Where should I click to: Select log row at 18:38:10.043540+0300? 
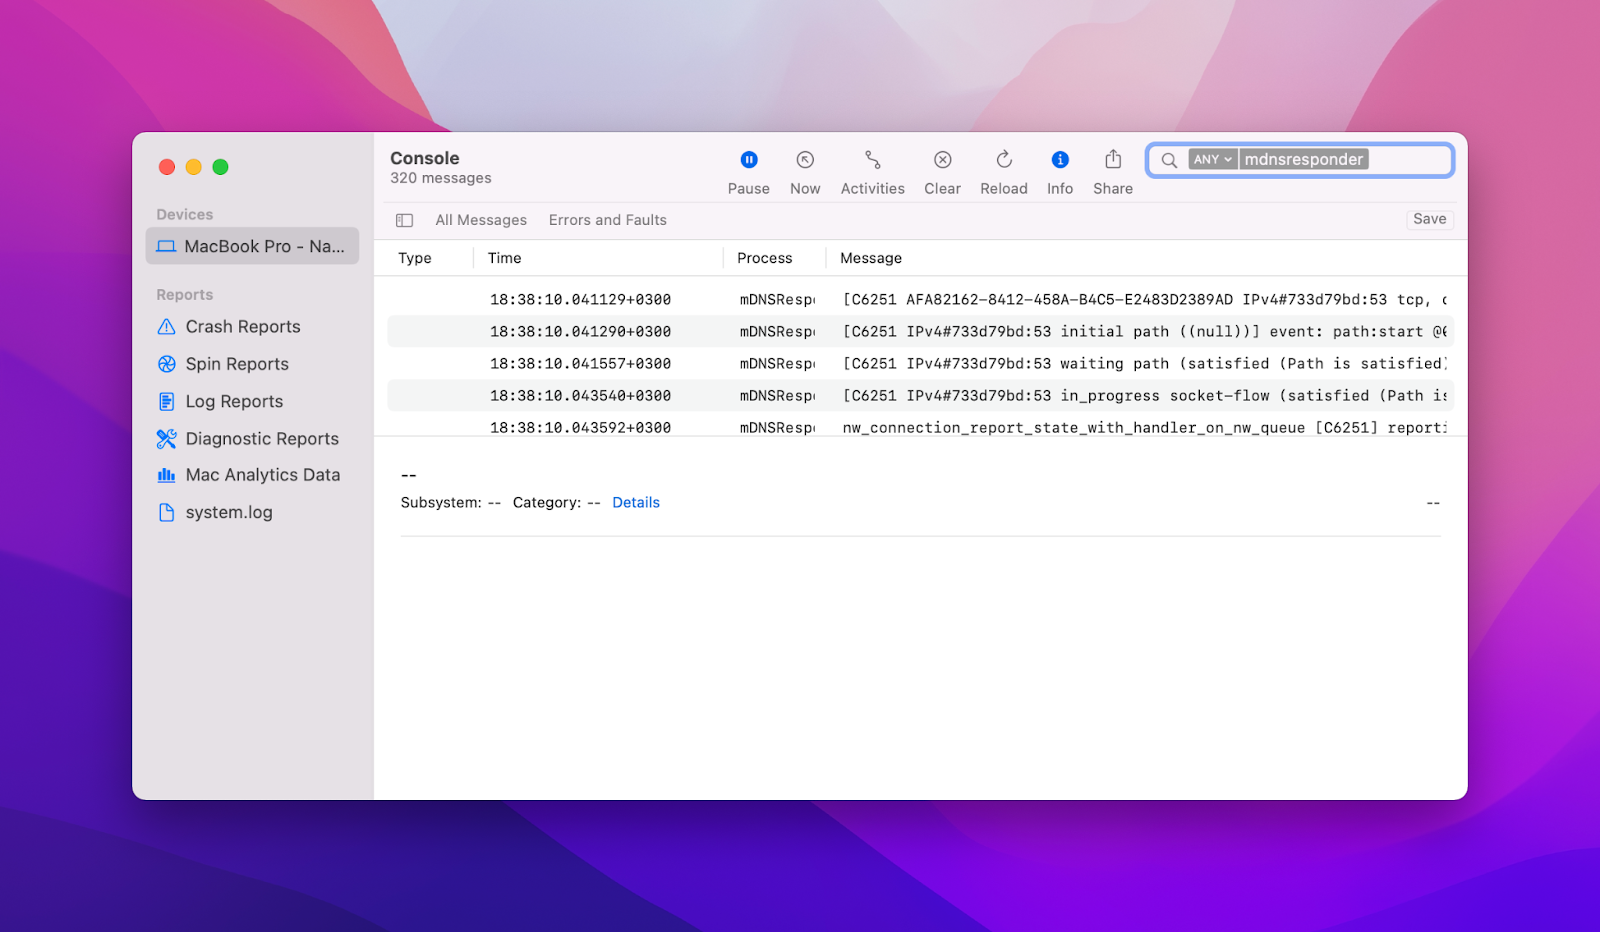click(x=920, y=396)
